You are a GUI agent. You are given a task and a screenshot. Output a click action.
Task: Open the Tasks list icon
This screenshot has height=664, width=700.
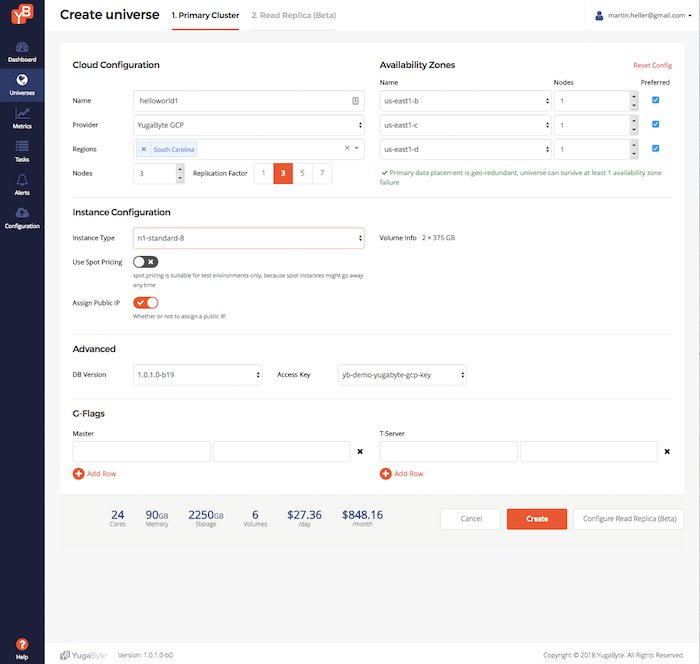click(x=22, y=146)
